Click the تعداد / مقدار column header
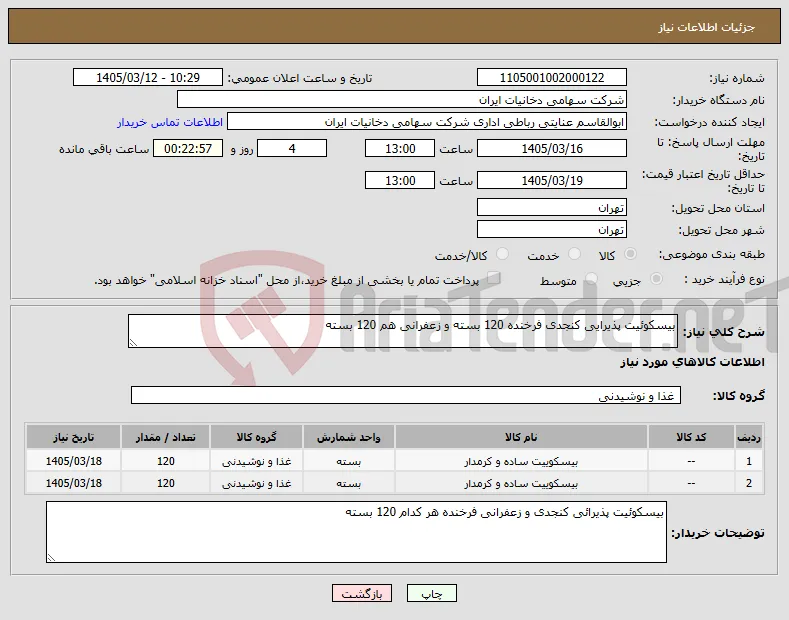This screenshot has width=789, height=620. 166,437
